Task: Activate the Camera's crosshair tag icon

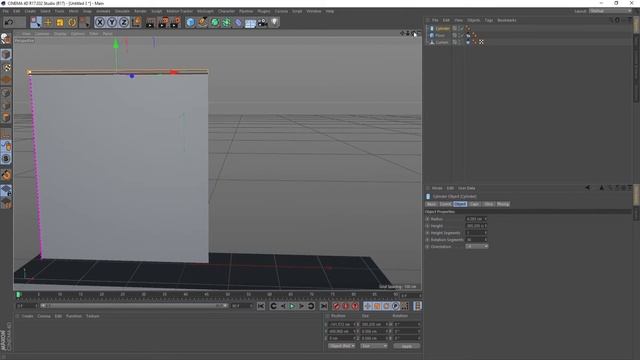Action: coord(481,42)
